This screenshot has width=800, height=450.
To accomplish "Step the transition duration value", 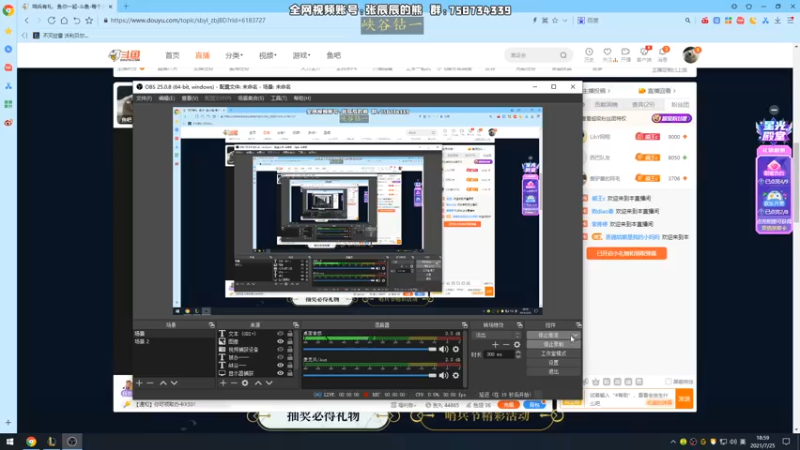I will pyautogui.click(x=518, y=354).
